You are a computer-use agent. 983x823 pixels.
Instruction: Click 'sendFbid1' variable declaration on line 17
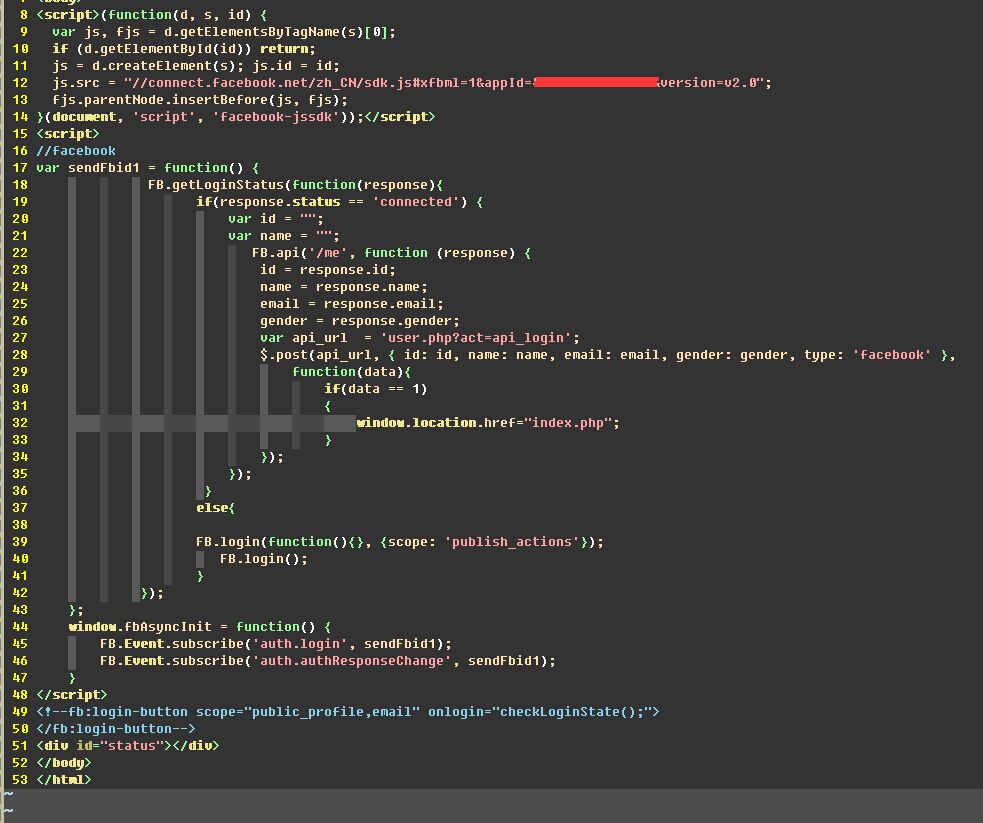(x=104, y=167)
